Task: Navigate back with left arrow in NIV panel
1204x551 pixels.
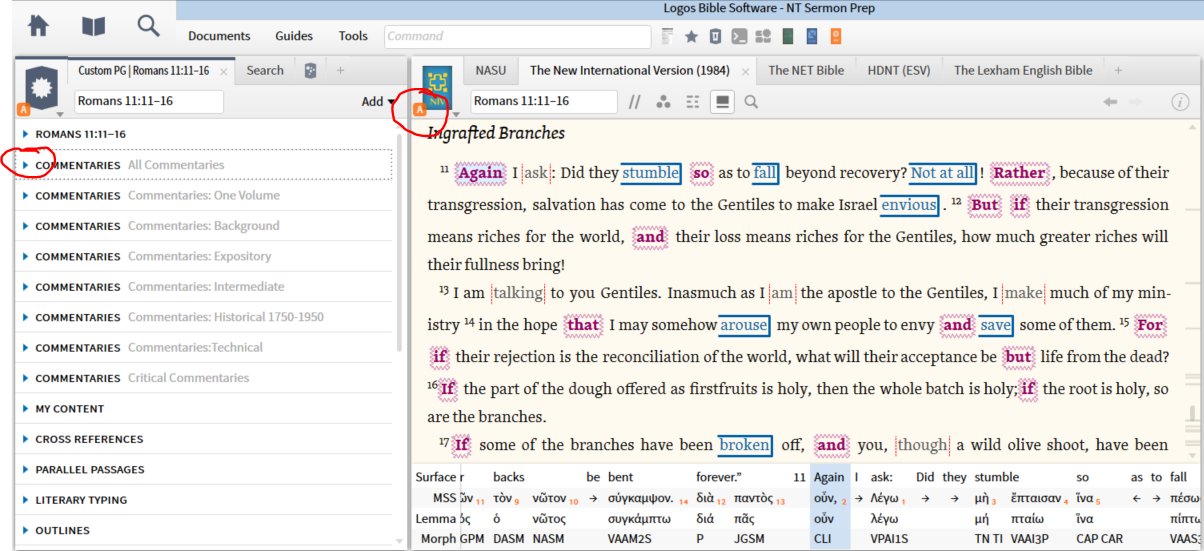Action: (1110, 102)
